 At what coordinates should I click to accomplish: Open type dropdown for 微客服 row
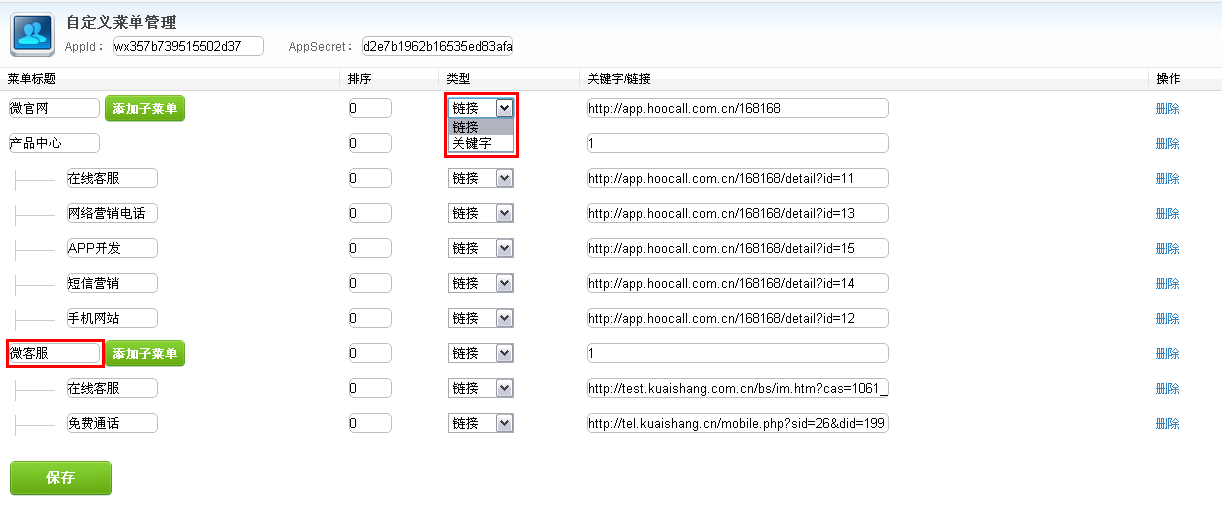point(481,353)
